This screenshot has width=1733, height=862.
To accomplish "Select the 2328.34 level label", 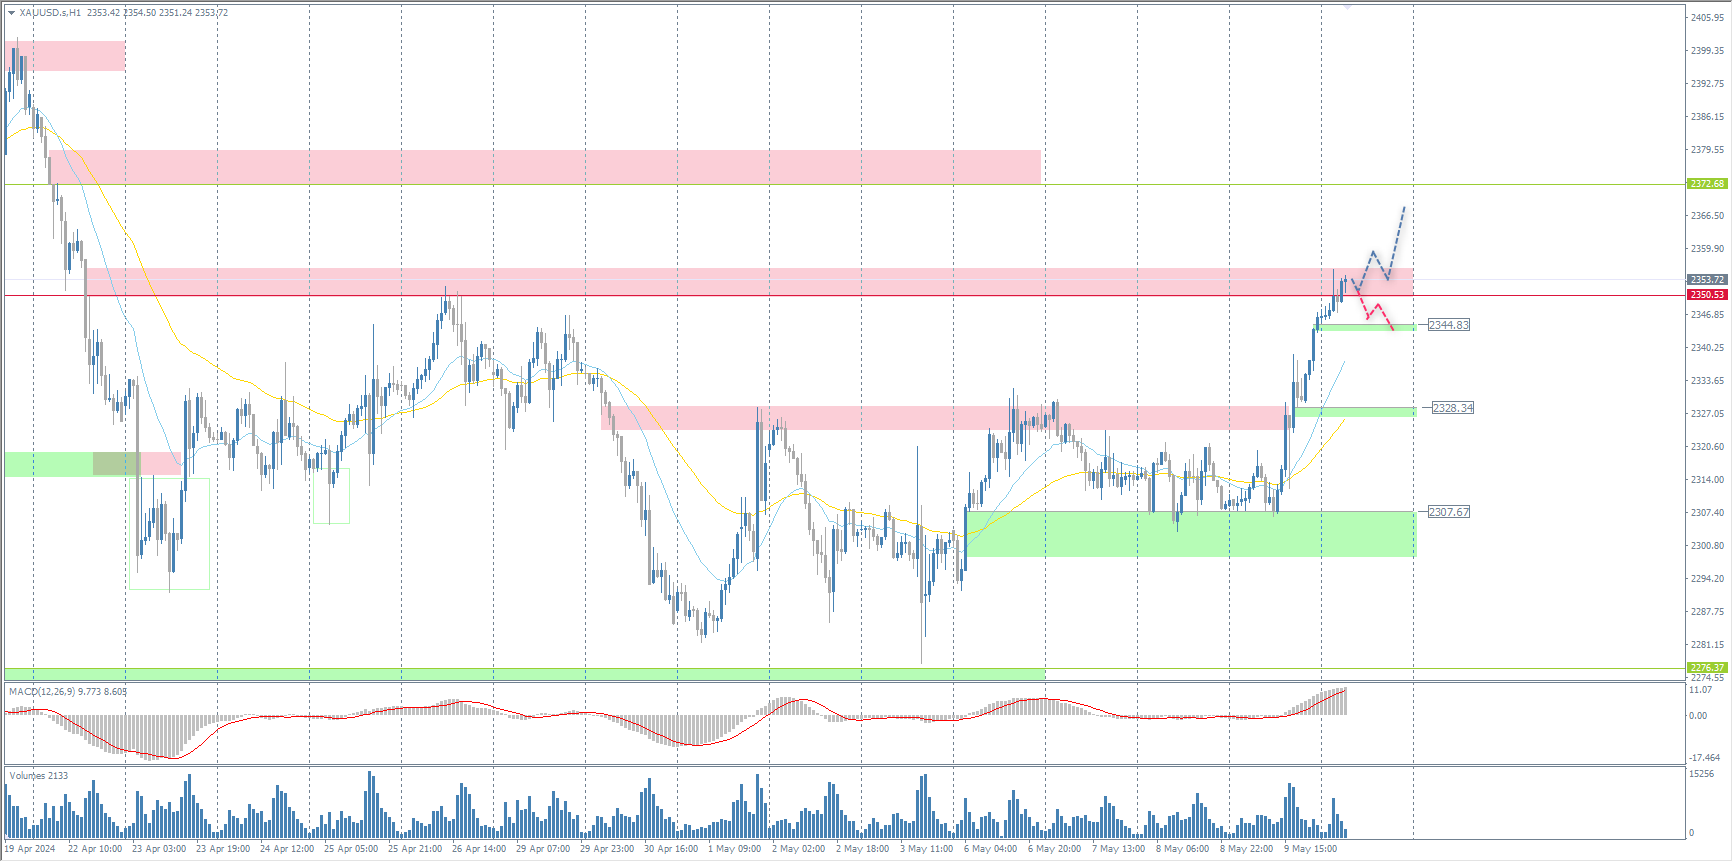I will click(1453, 408).
